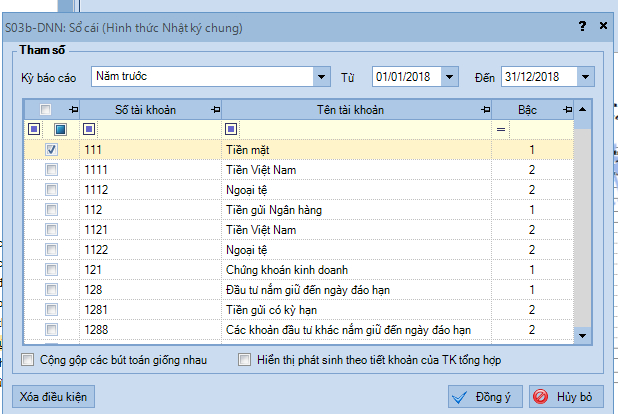Screen dimensions: 618x414
Task: Enable Hiển thị phát sinh theo tiết khoản option
Action: pos(245,360)
